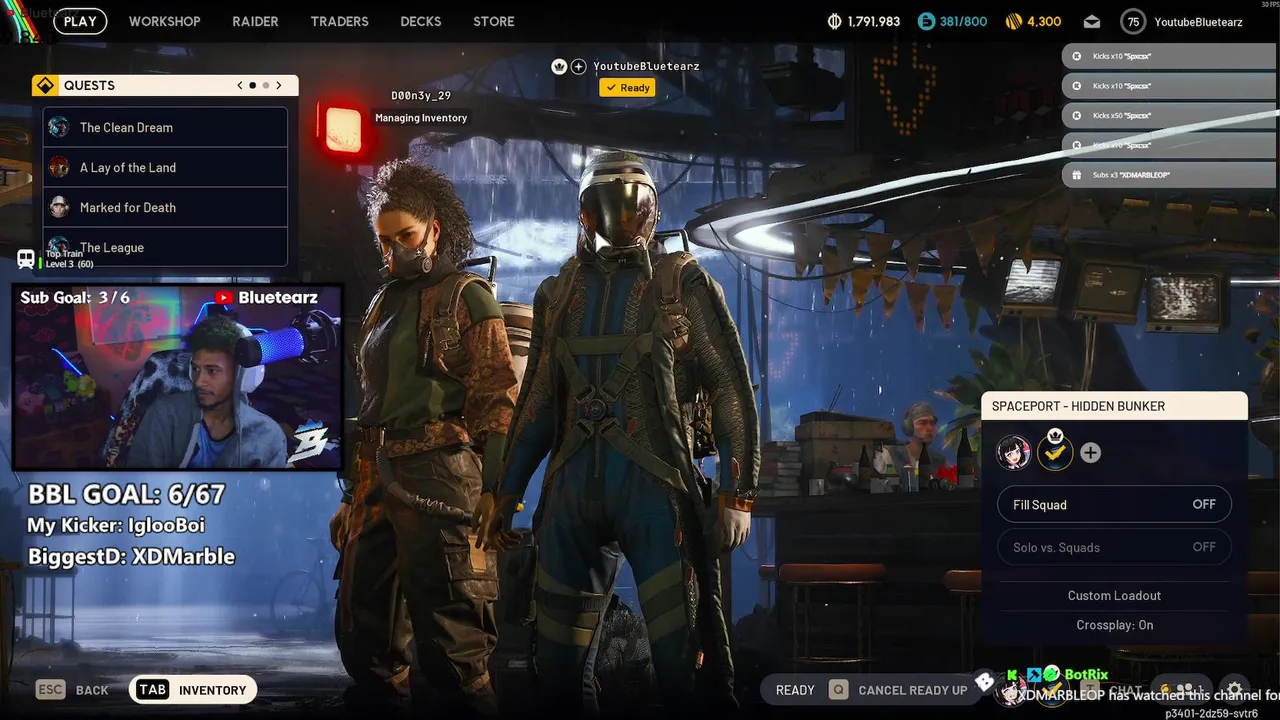Add squad member with plus icon

click(1091, 453)
